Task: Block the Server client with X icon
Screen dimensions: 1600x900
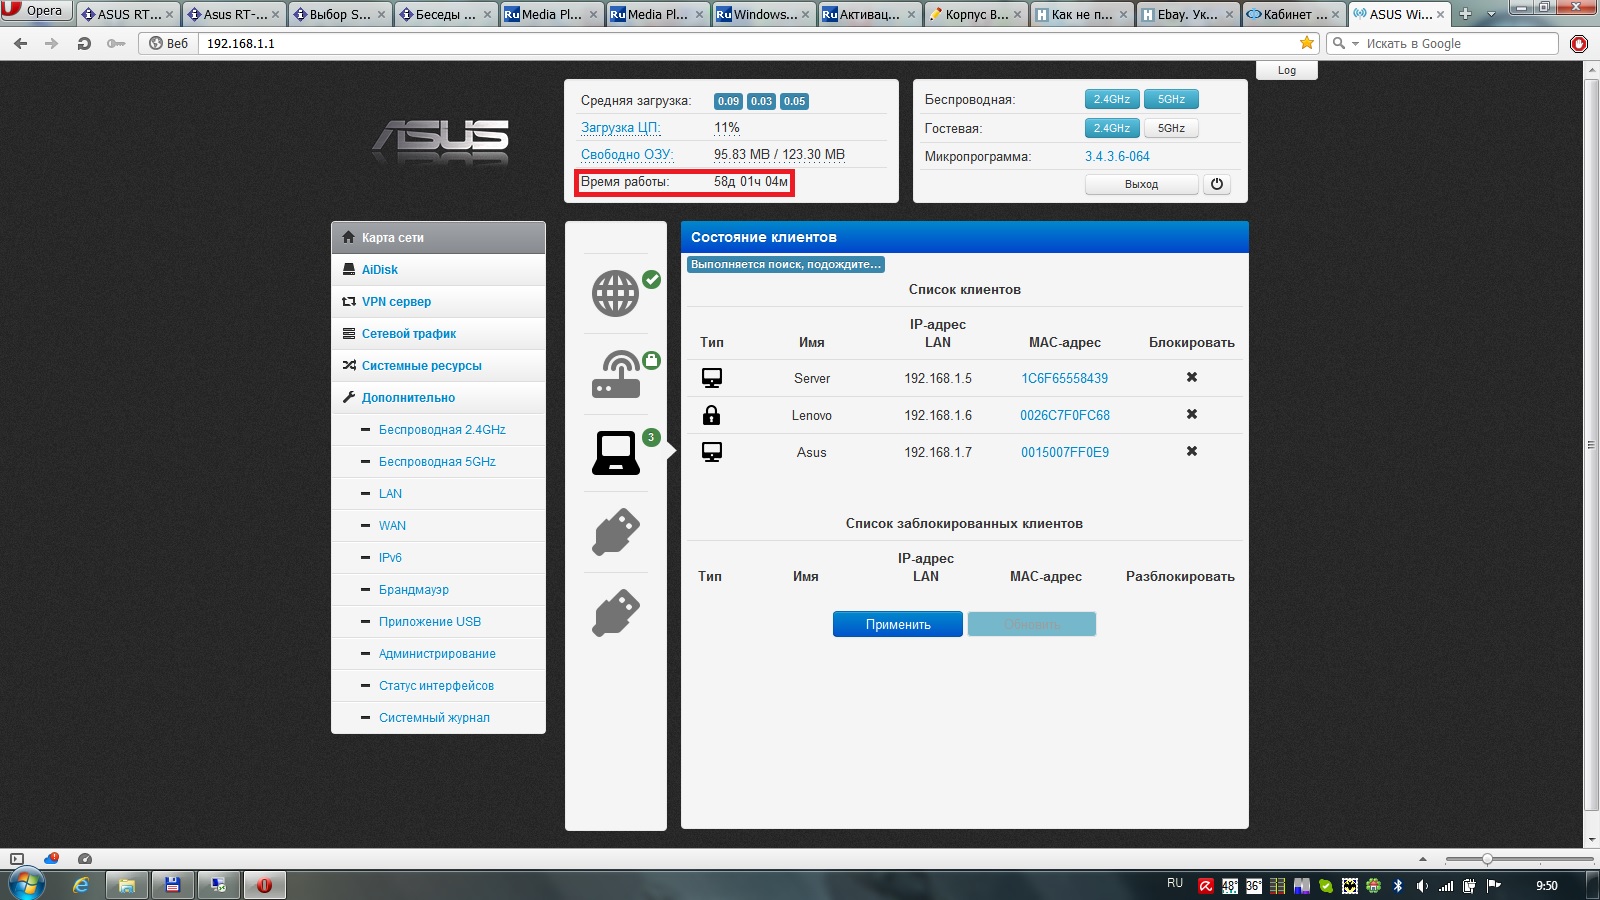Action: point(1191,378)
